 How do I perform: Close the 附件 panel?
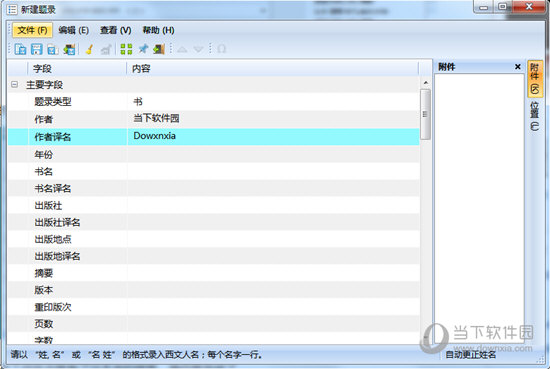[x=518, y=67]
